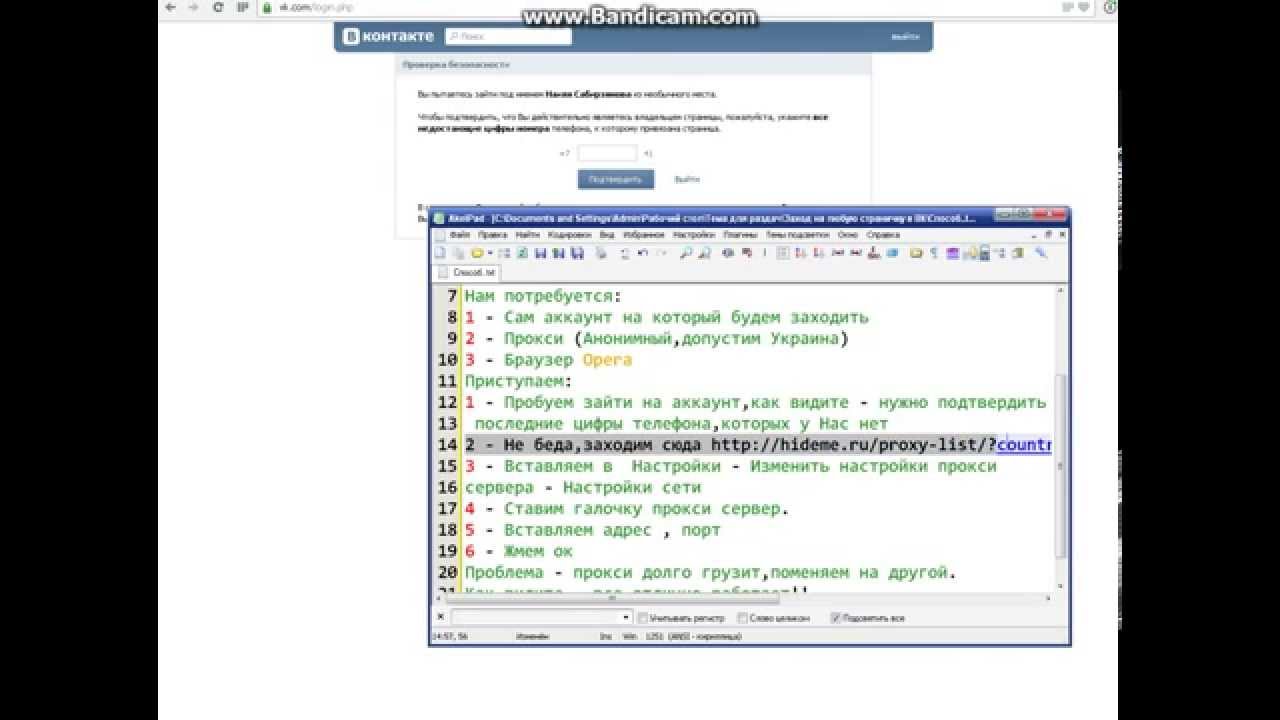Image resolution: width=1280 pixels, height=720 pixels.
Task: Click the new document icon in AkelPad toolbar
Action: [439, 254]
